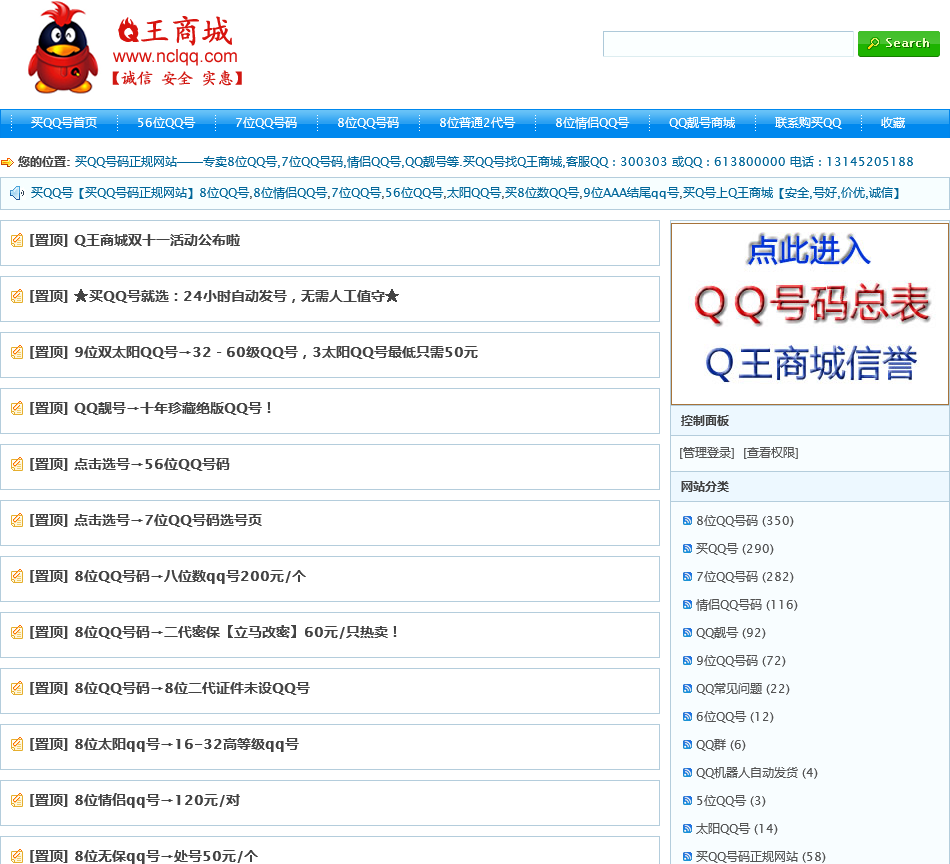Screen dimensions: 950x864
Task: Click note icon beside 7位QQ号码选号页 post
Action: coord(17,520)
